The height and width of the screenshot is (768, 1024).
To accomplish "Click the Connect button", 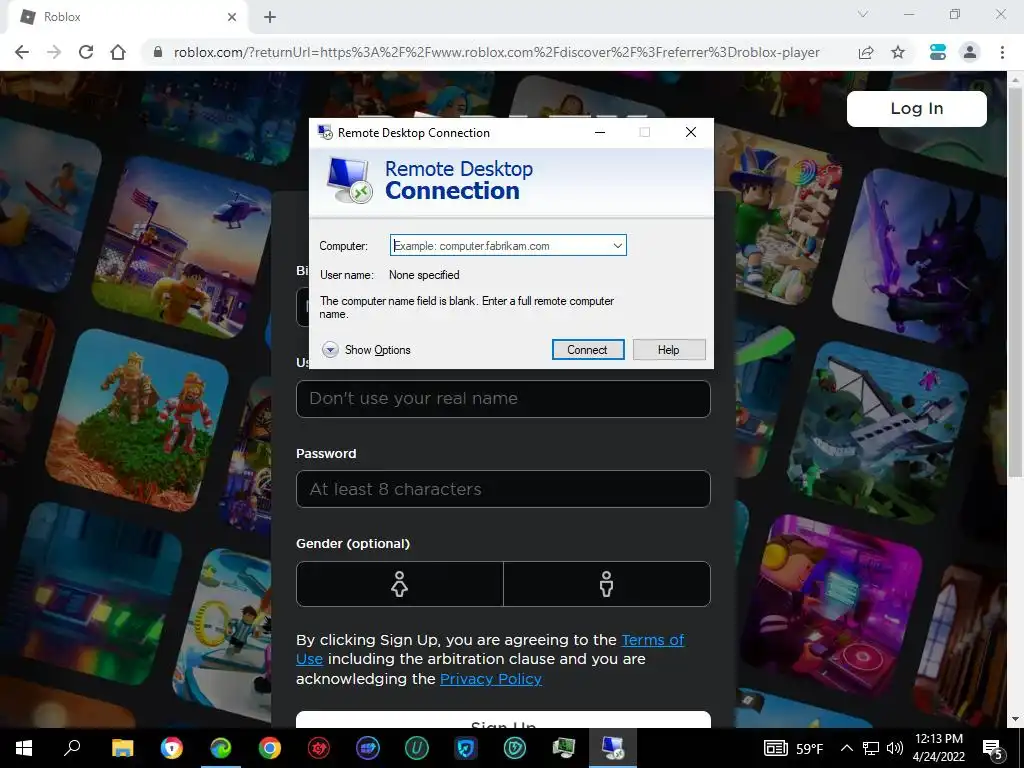I will 588,349.
